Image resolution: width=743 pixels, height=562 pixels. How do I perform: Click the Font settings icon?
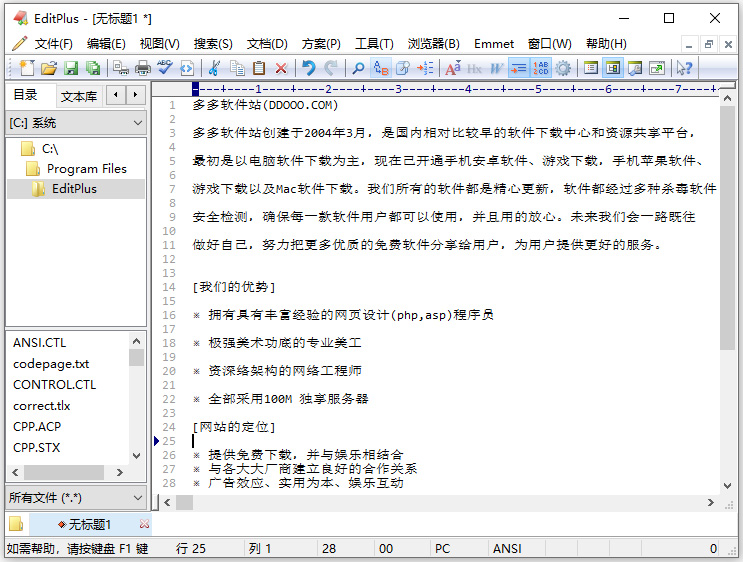pyautogui.click(x=453, y=68)
